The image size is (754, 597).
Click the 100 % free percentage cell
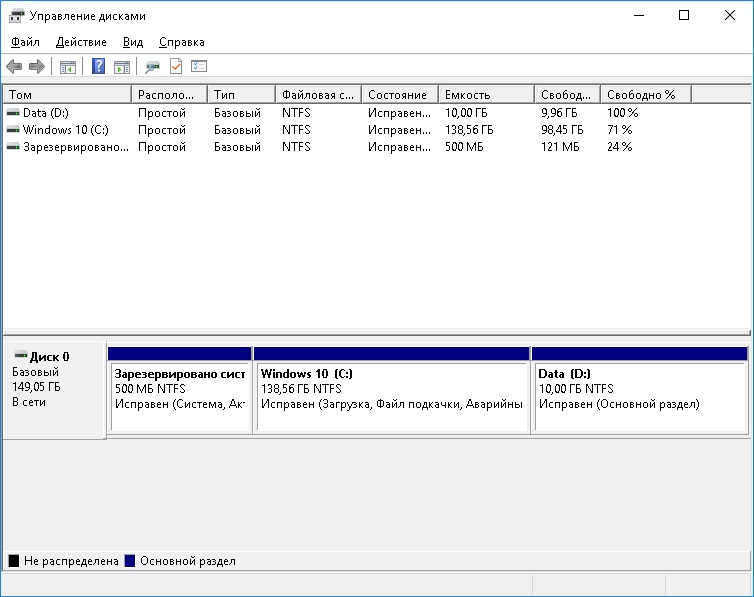coord(622,113)
